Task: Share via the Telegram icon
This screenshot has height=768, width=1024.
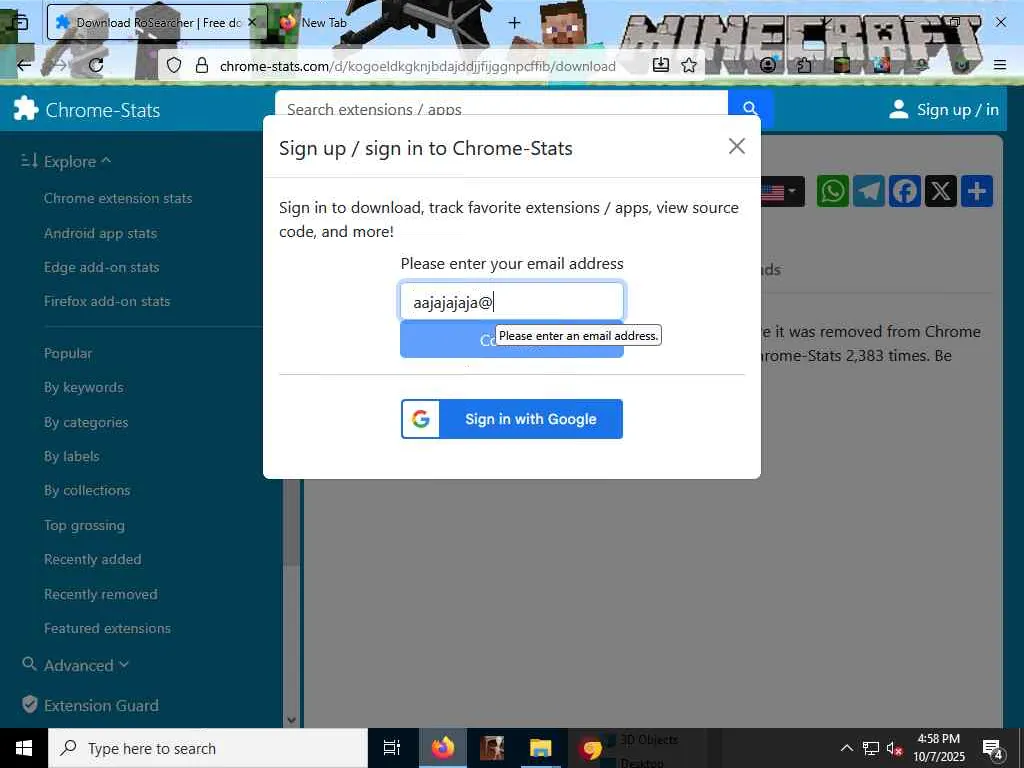Action: (869, 191)
